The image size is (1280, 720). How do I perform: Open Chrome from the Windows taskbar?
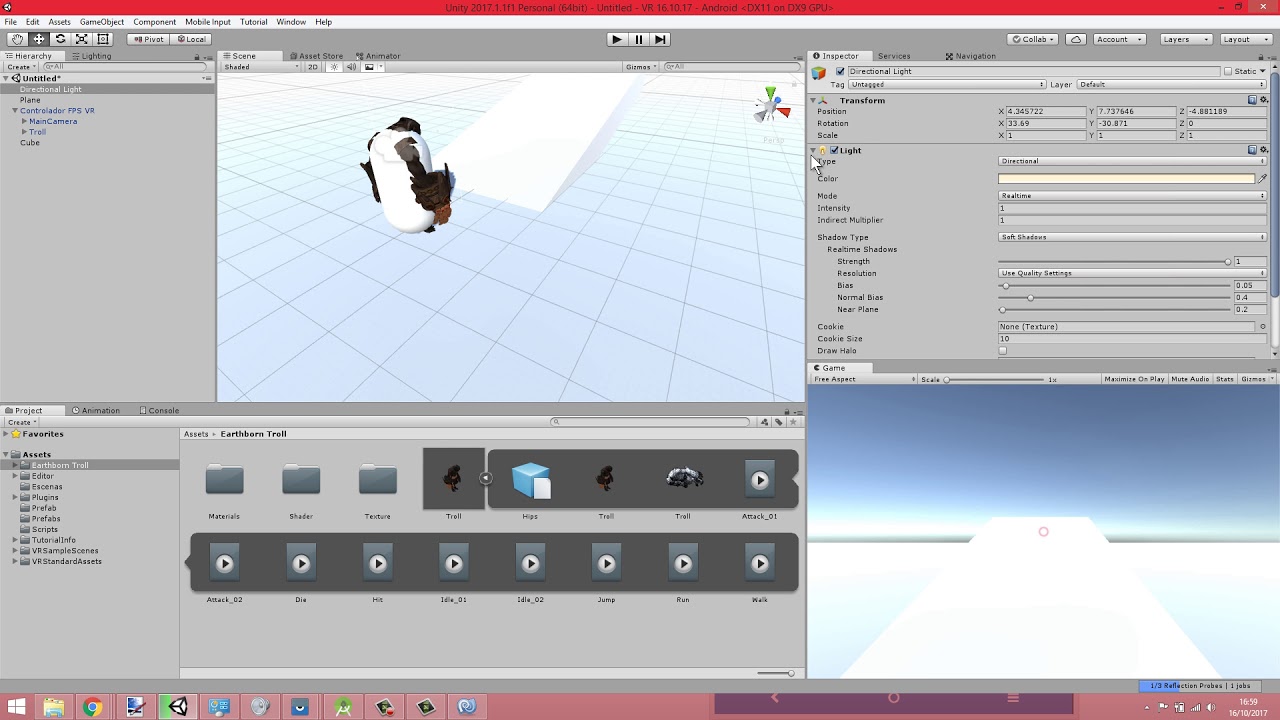click(92, 707)
